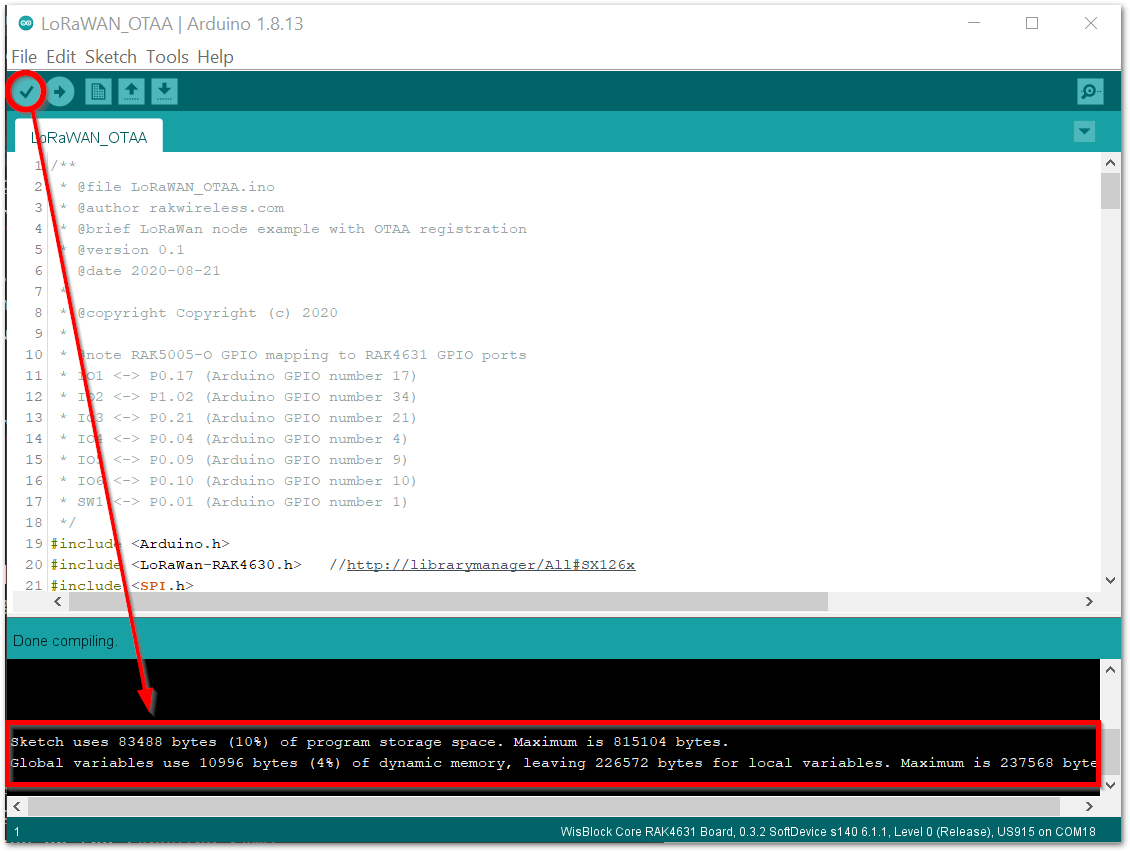Click the '@date 2020-08-21' comment line
This screenshot has width=1130, height=852.
pos(140,270)
